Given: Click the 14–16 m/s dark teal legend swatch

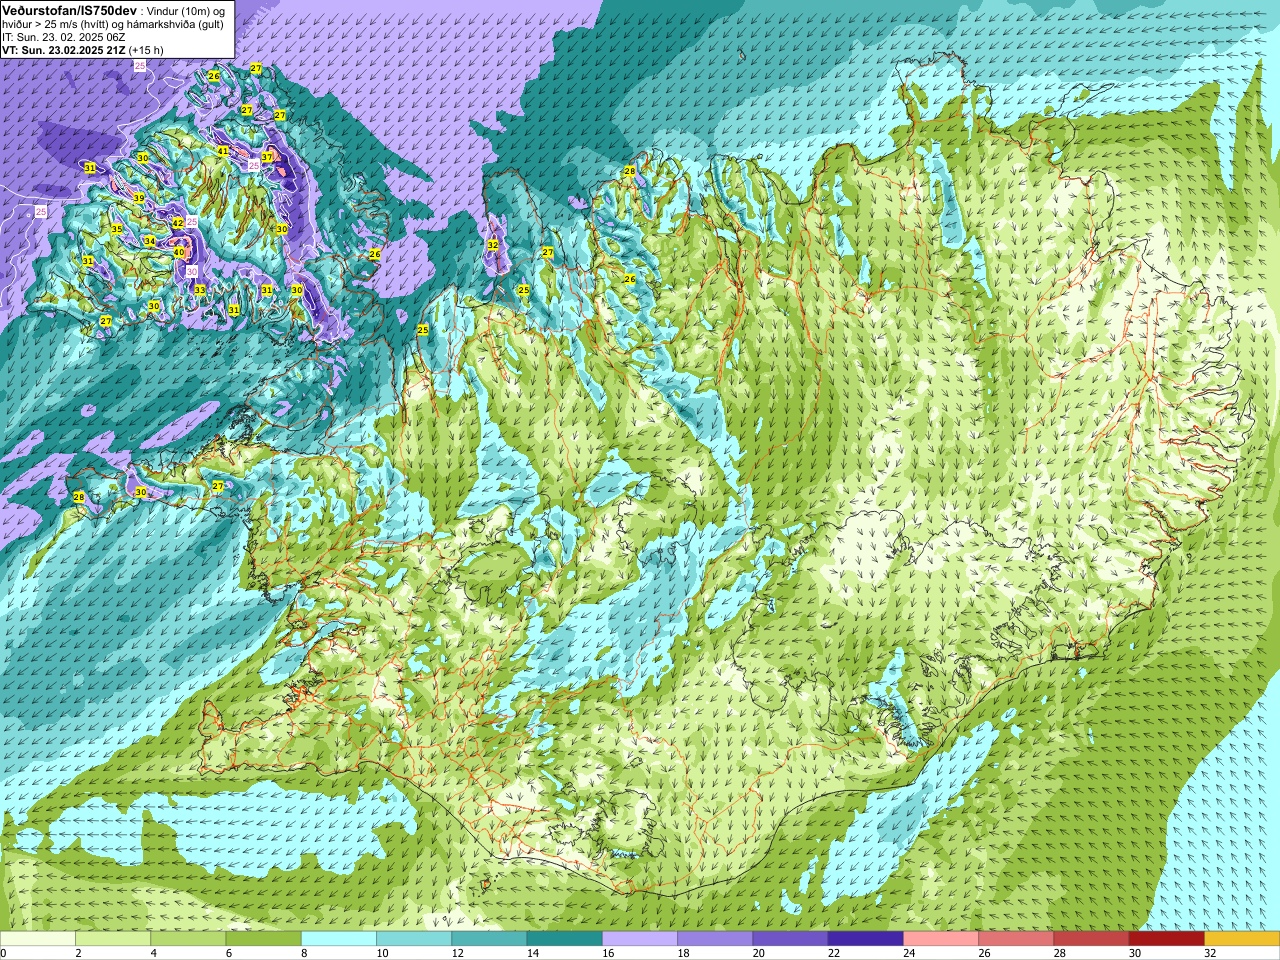Looking at the screenshot, I should pyautogui.click(x=565, y=939).
